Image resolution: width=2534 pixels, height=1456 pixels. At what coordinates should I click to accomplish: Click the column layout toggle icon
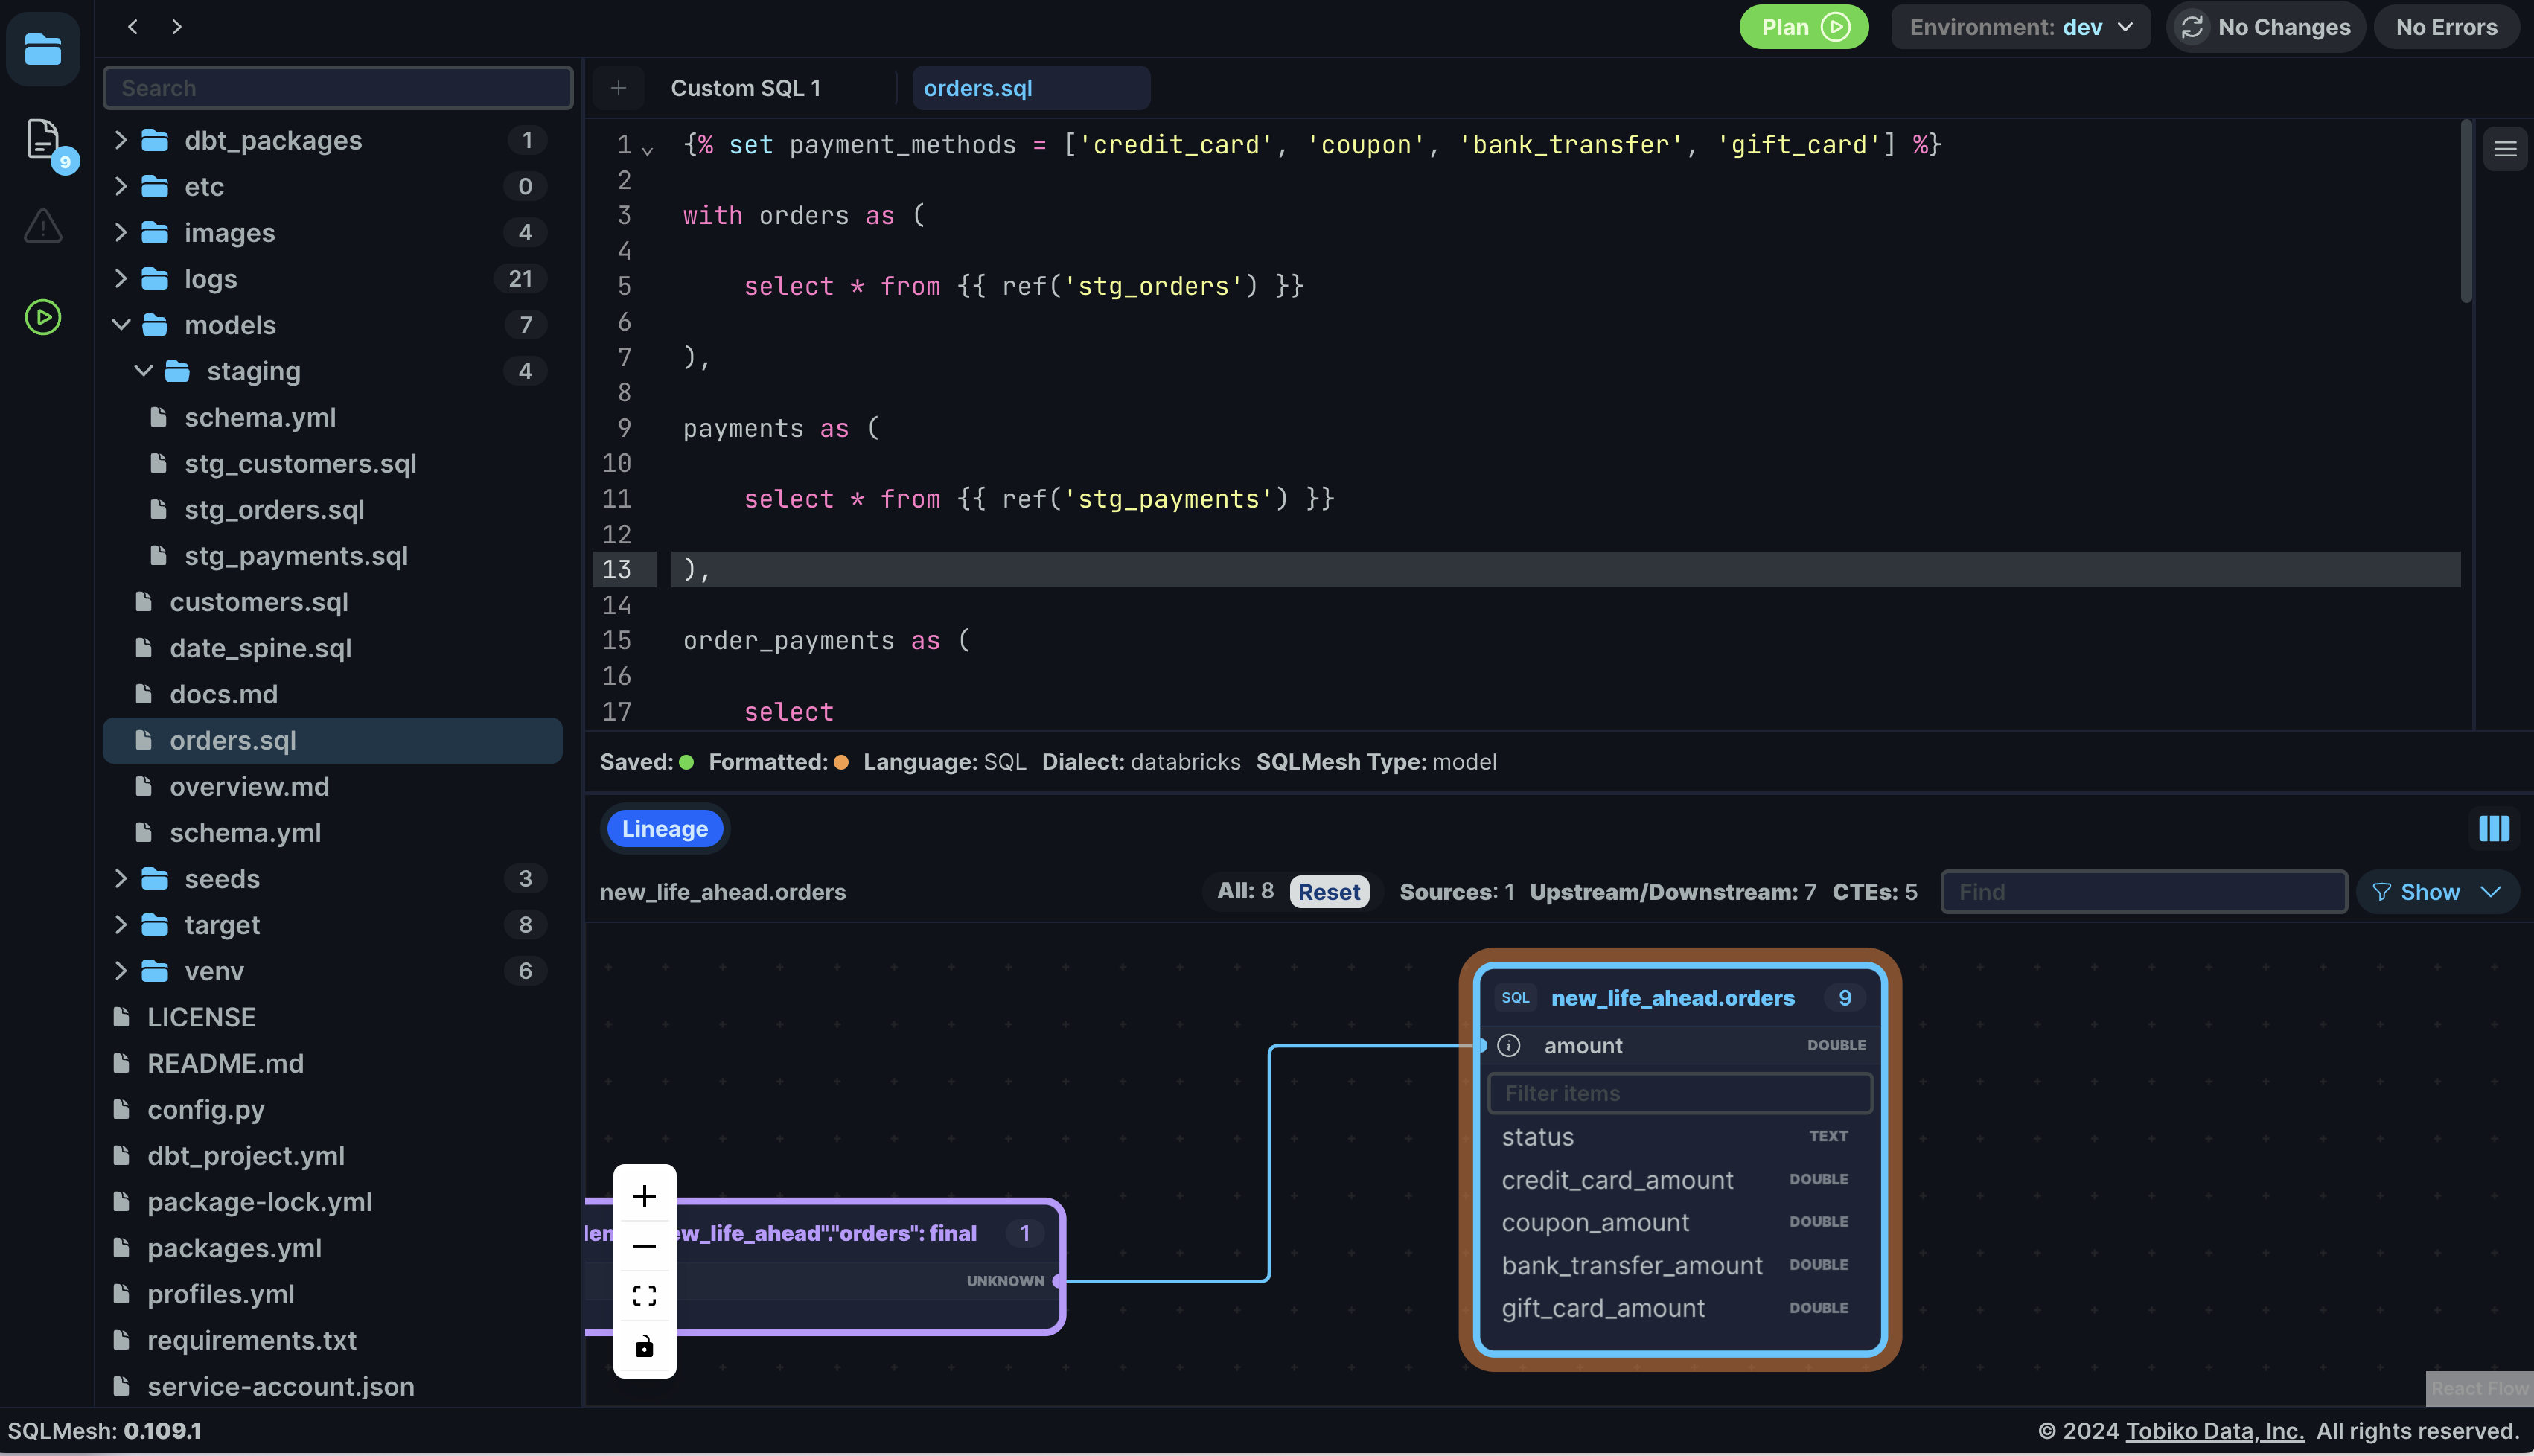pyautogui.click(x=2494, y=828)
